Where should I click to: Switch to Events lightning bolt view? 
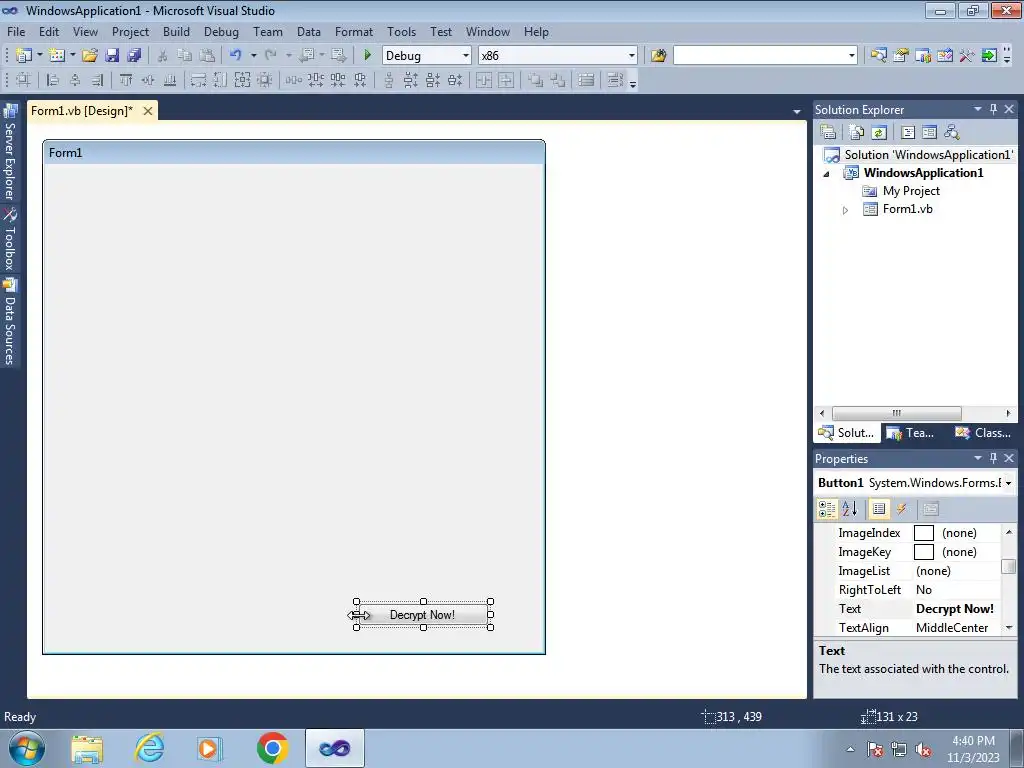coord(901,509)
